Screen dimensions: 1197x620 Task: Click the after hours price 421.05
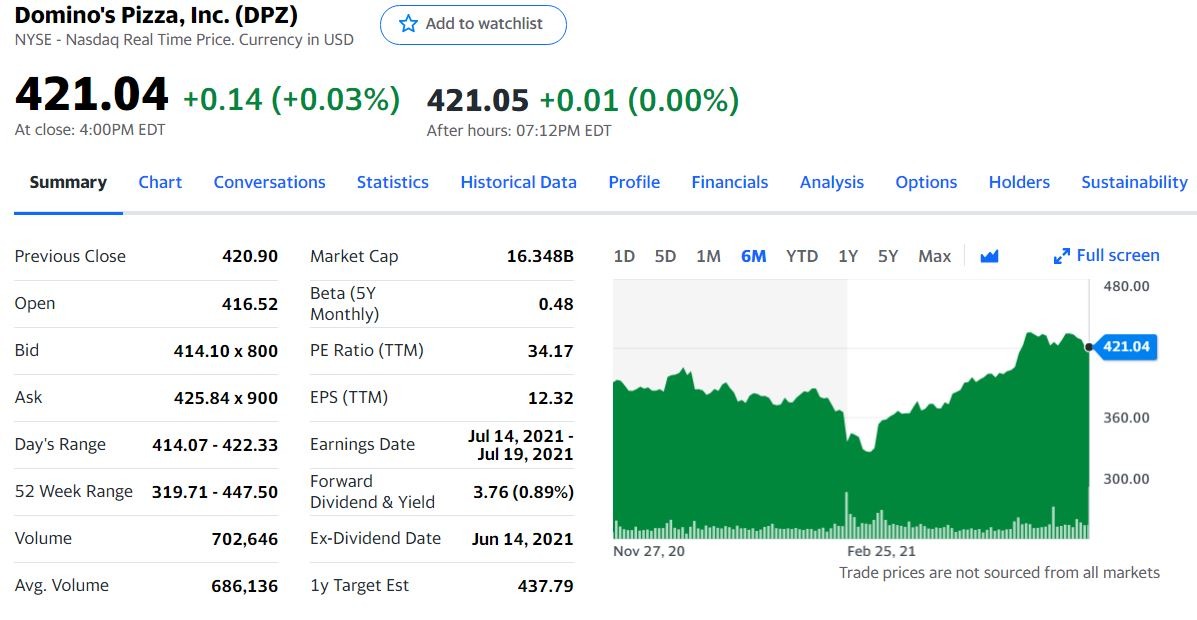pos(478,100)
